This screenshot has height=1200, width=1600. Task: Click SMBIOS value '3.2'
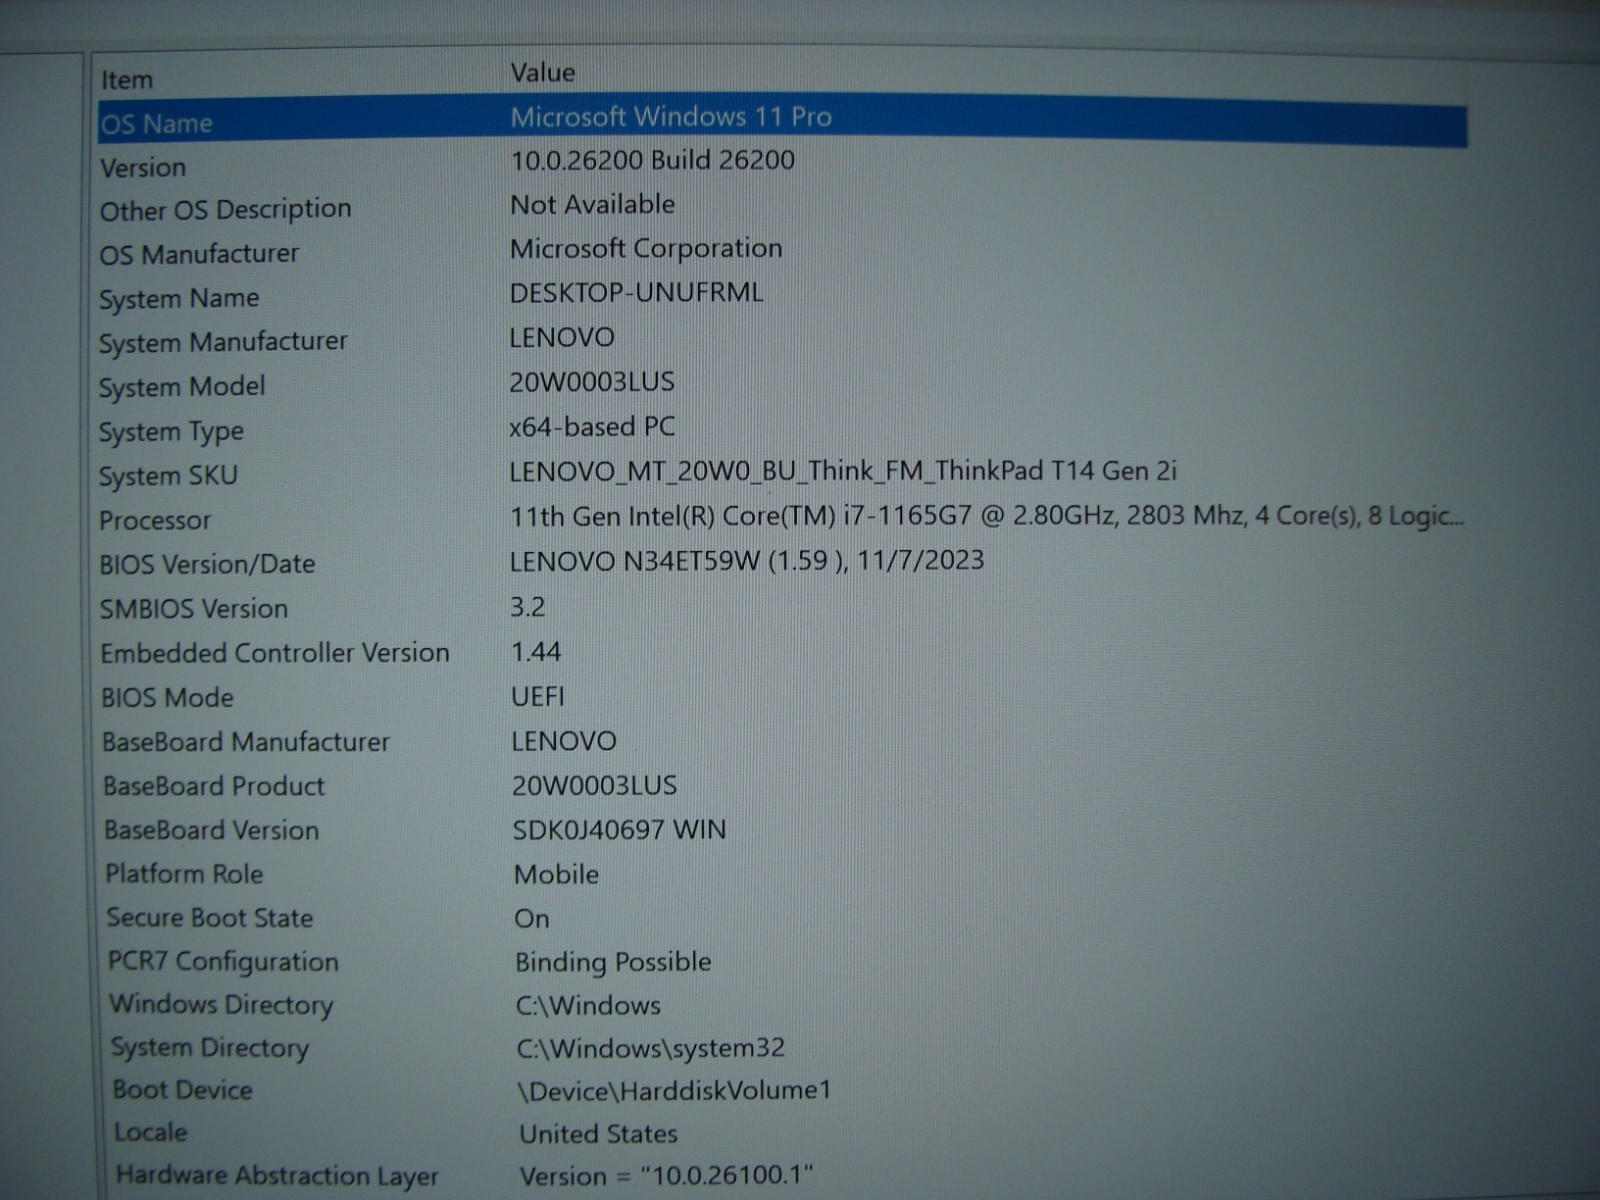tap(528, 607)
